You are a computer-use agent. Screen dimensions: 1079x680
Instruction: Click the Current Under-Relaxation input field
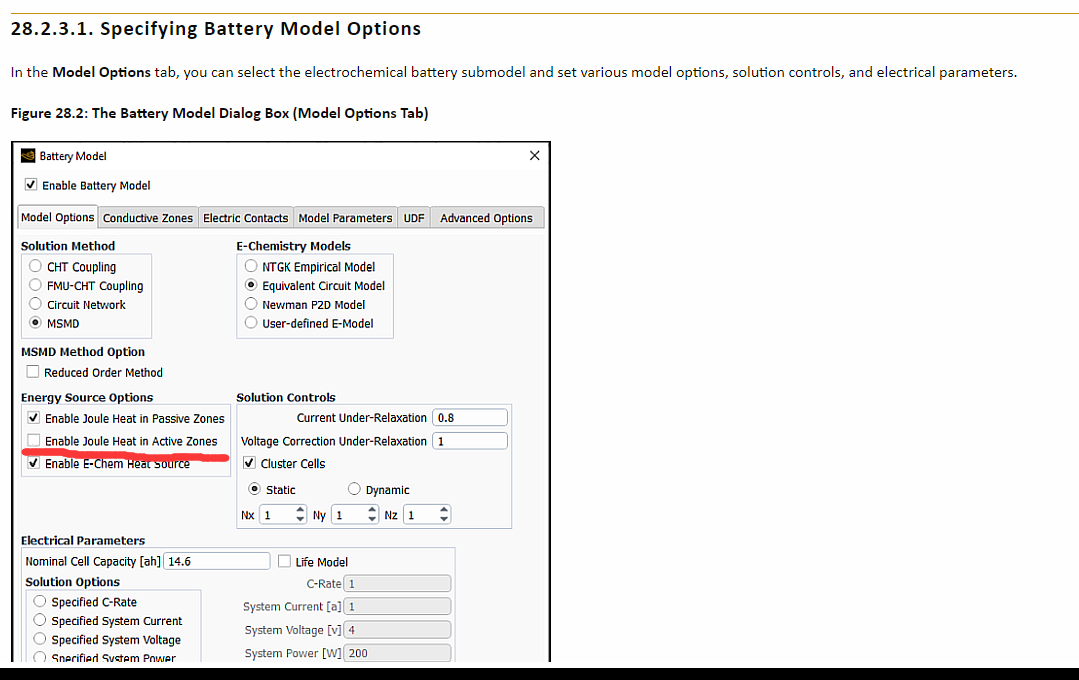470,417
